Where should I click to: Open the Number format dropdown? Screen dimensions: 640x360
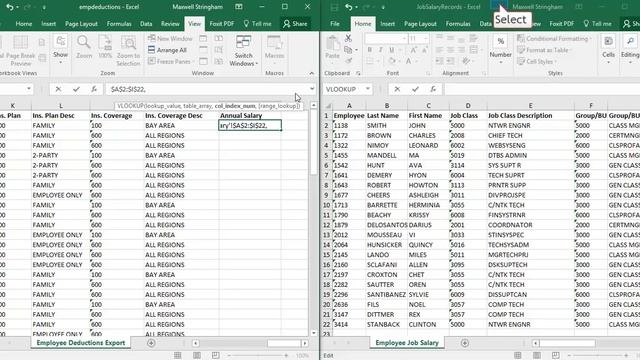tap(500, 49)
